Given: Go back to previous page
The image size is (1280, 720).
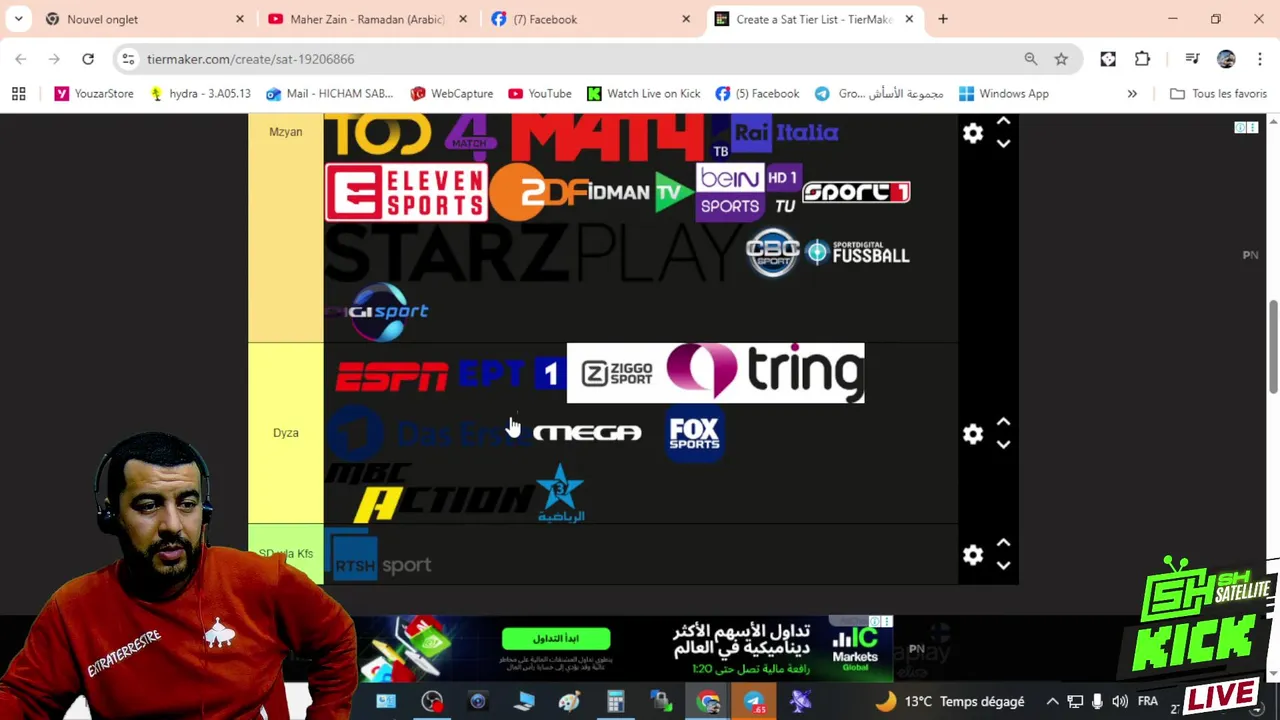Looking at the screenshot, I should [21, 59].
